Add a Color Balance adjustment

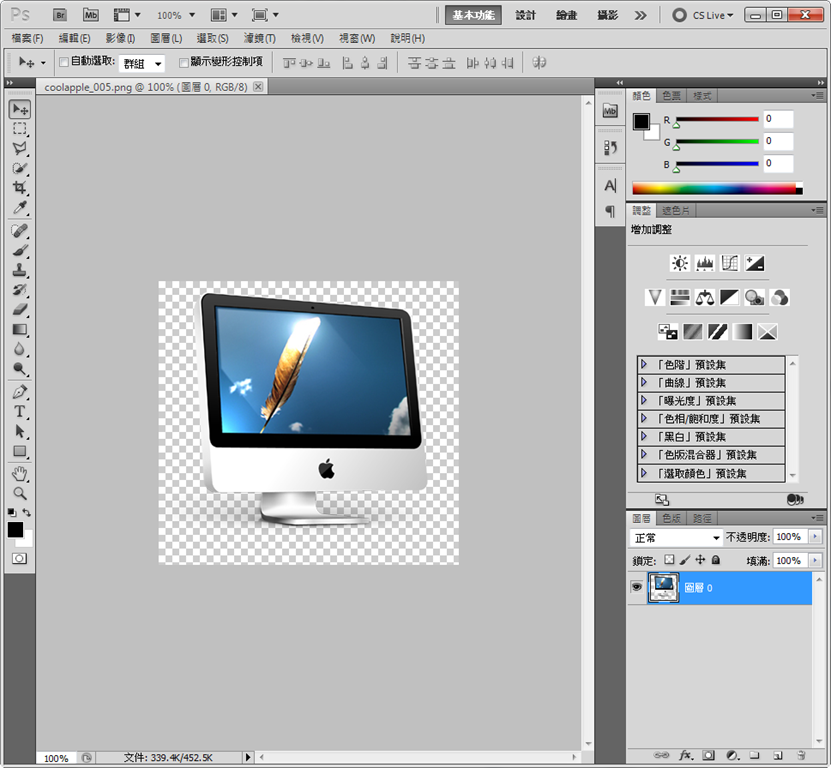click(704, 297)
